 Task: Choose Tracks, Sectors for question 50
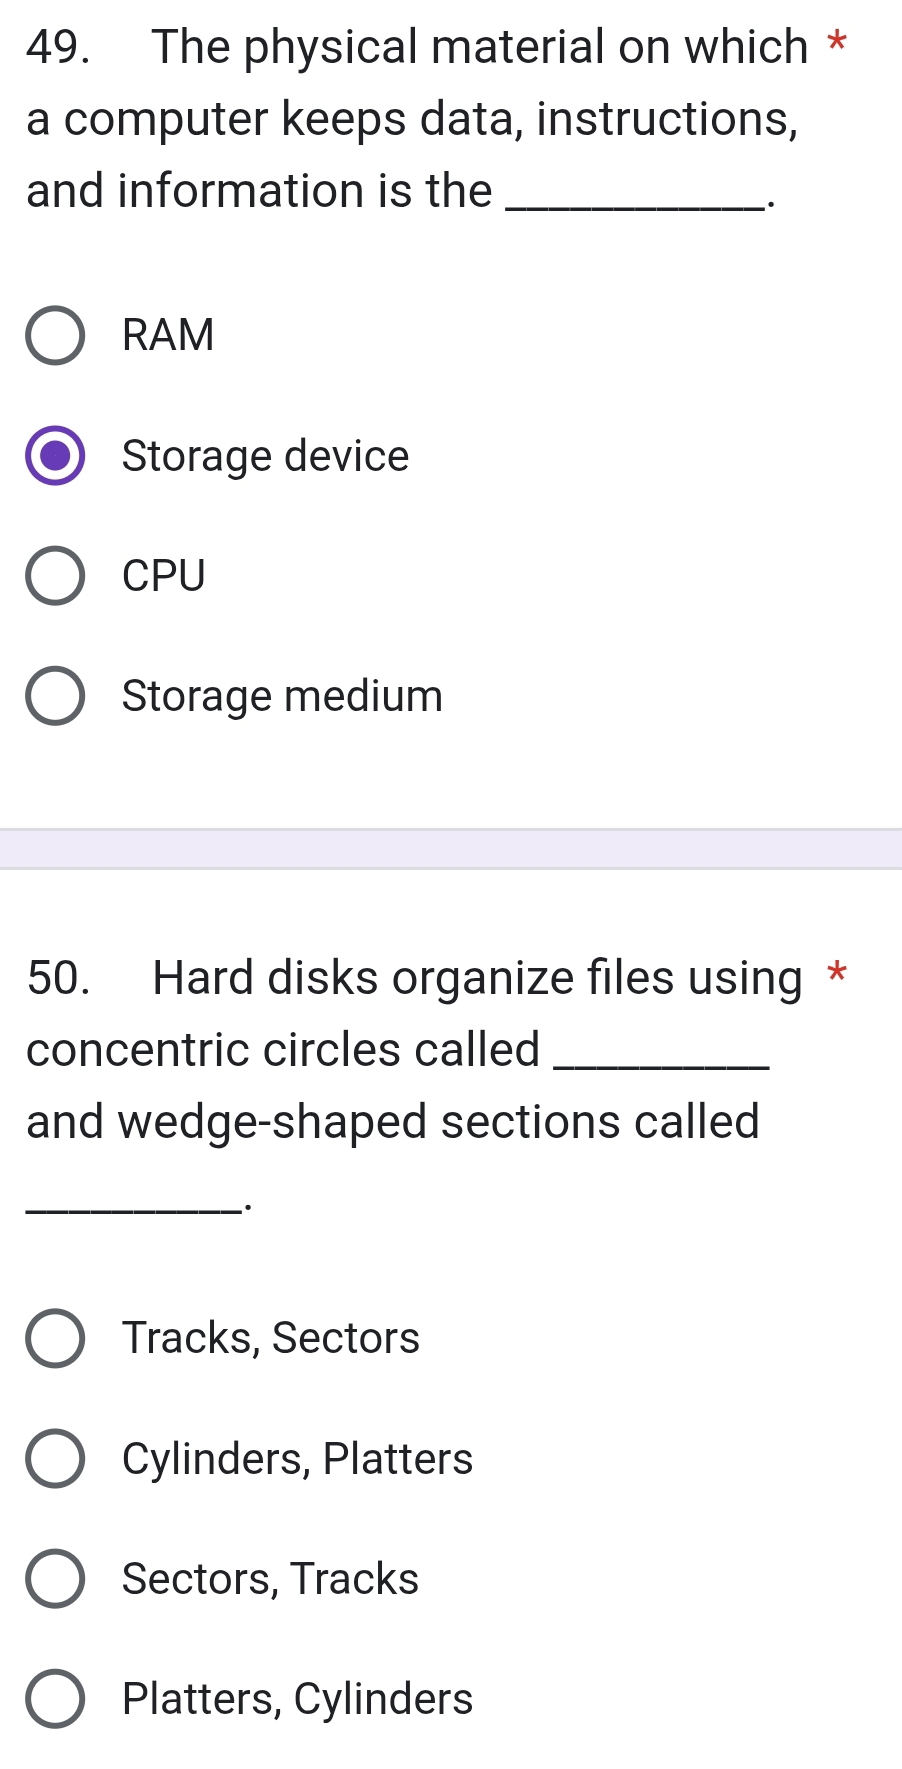[57, 1337]
